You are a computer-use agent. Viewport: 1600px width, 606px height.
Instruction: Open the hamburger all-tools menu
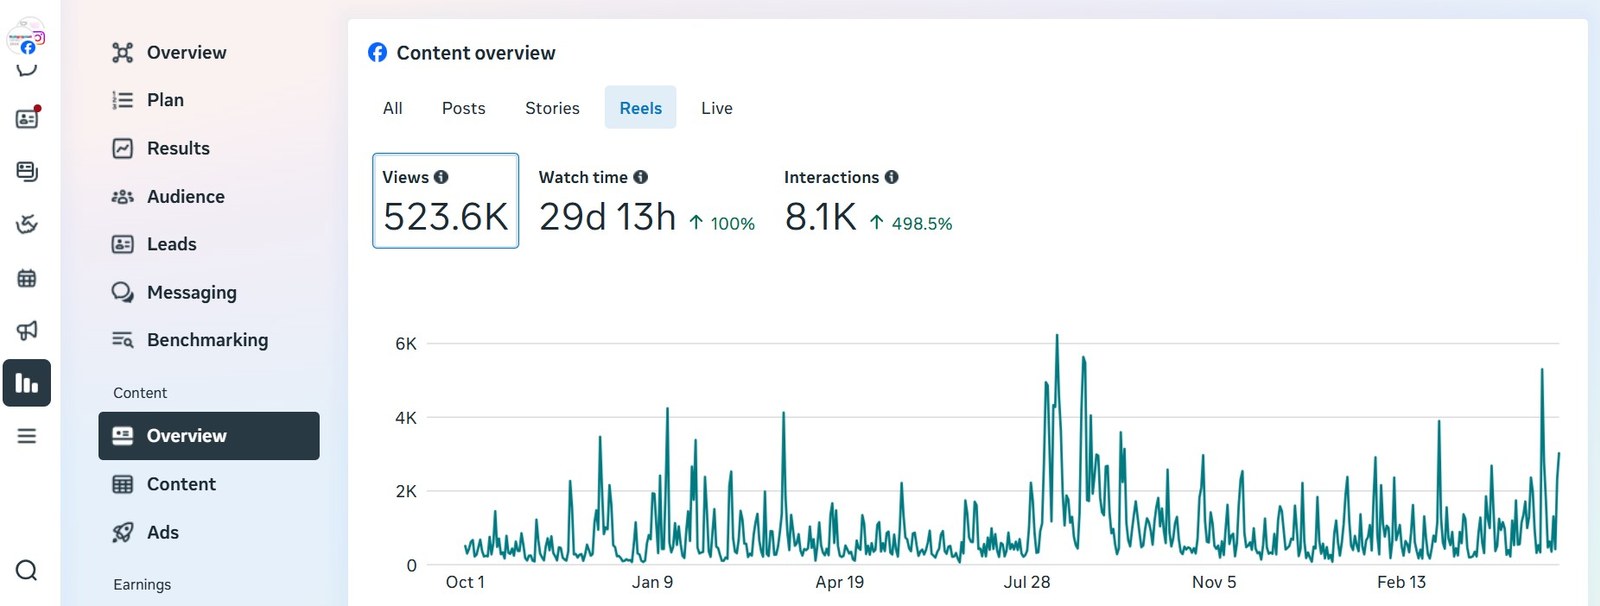click(x=27, y=436)
